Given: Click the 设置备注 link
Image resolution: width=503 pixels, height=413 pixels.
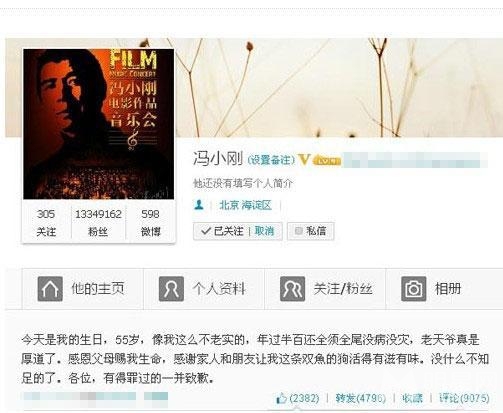Looking at the screenshot, I should tap(271, 160).
